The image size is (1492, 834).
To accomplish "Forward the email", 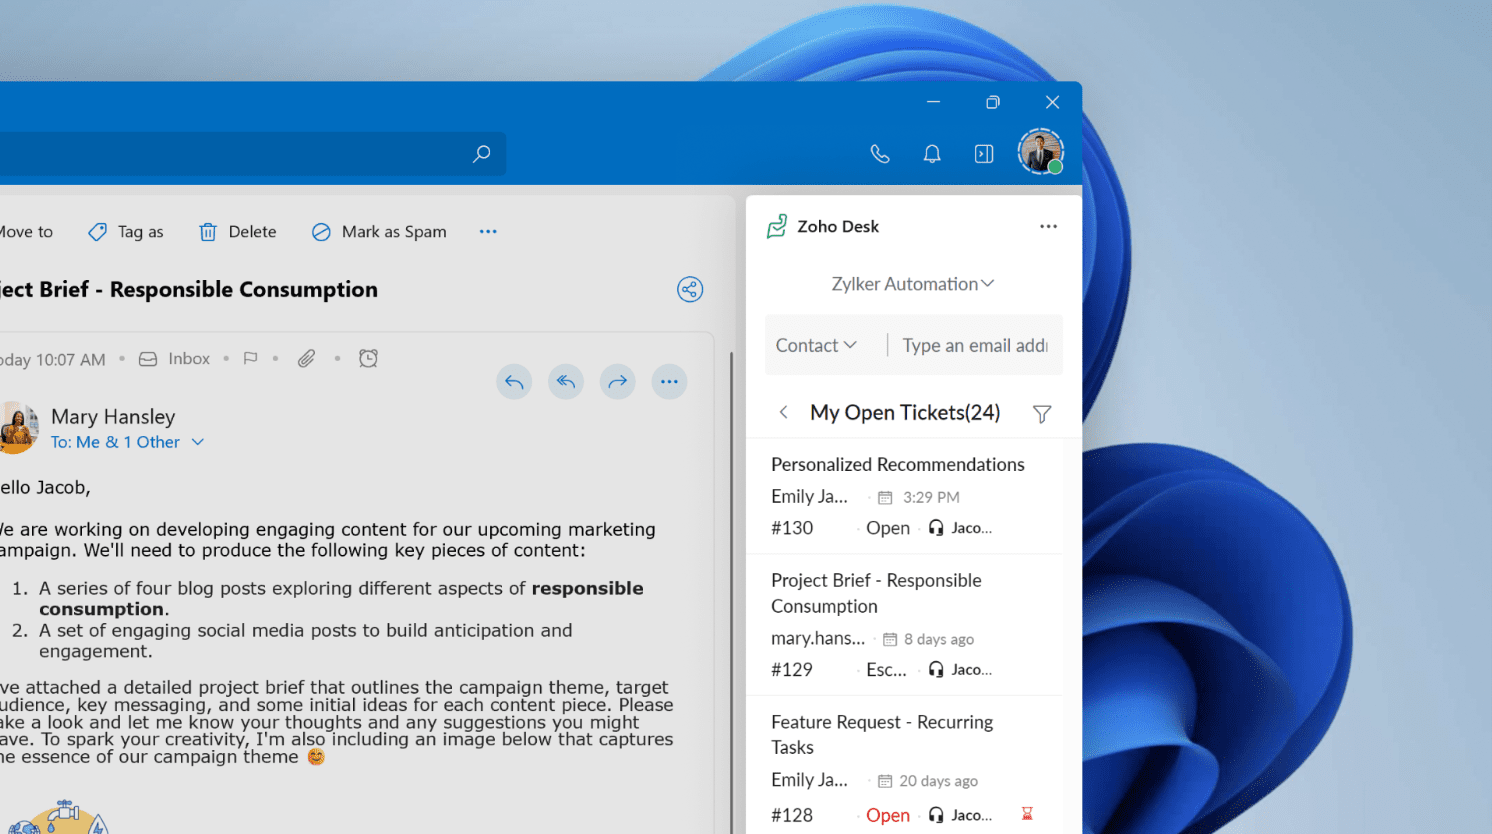I will tap(618, 381).
